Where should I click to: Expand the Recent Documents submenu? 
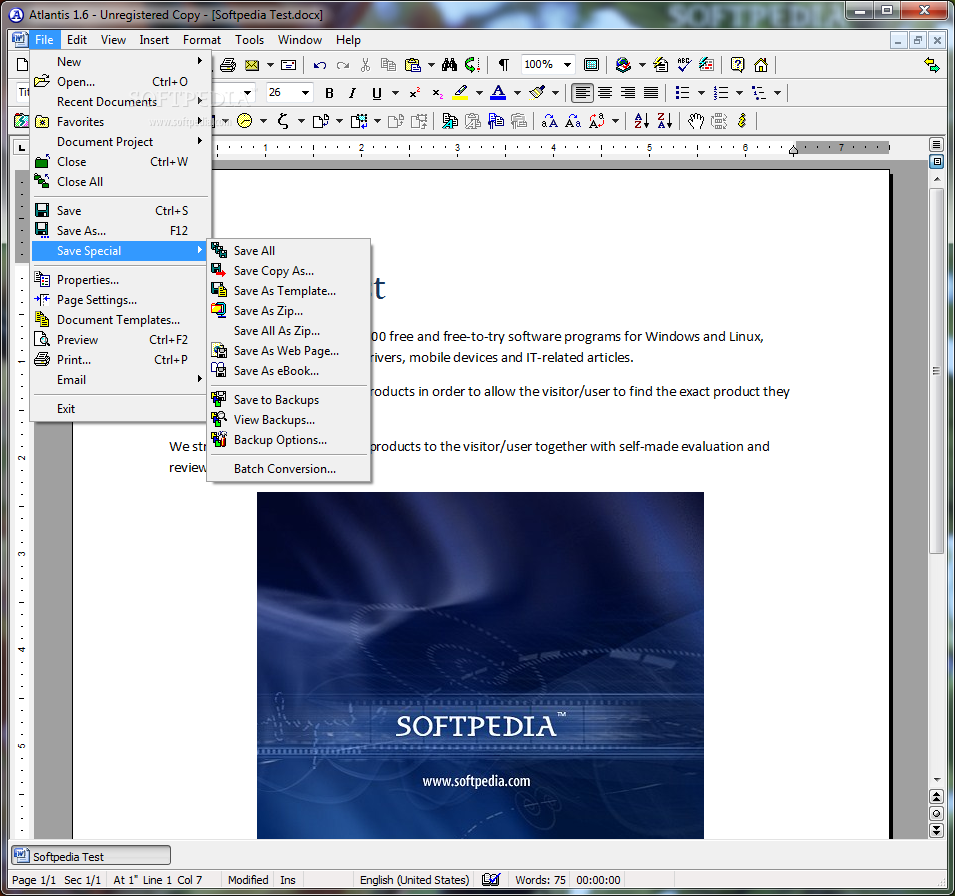[120, 102]
